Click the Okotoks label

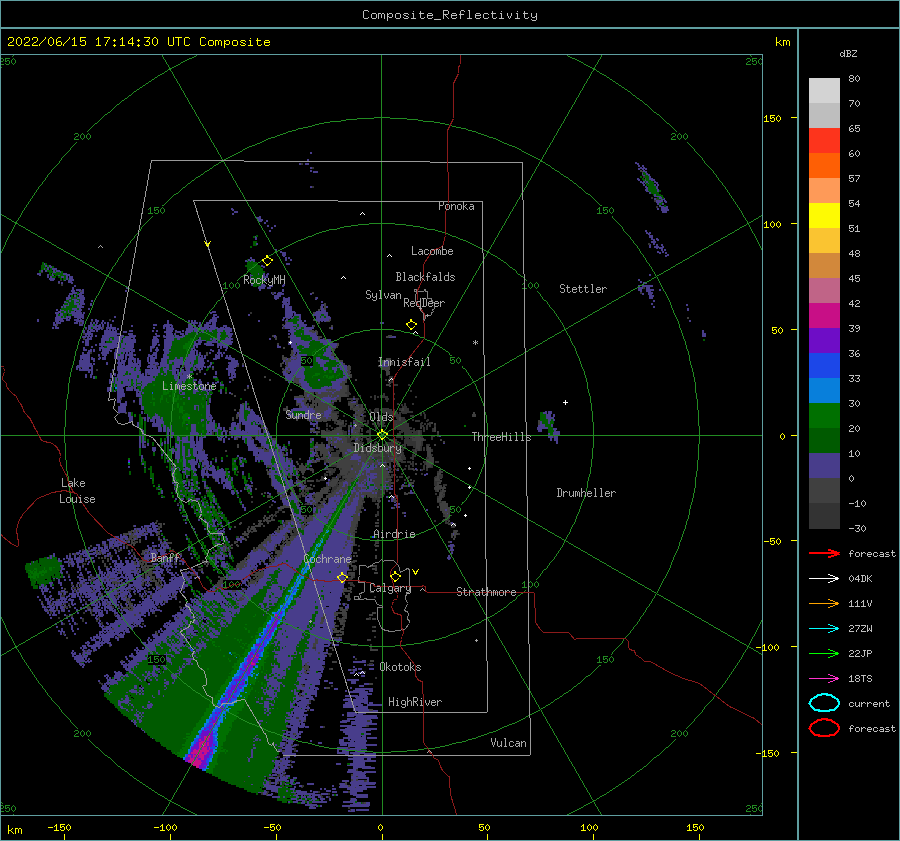[401, 667]
